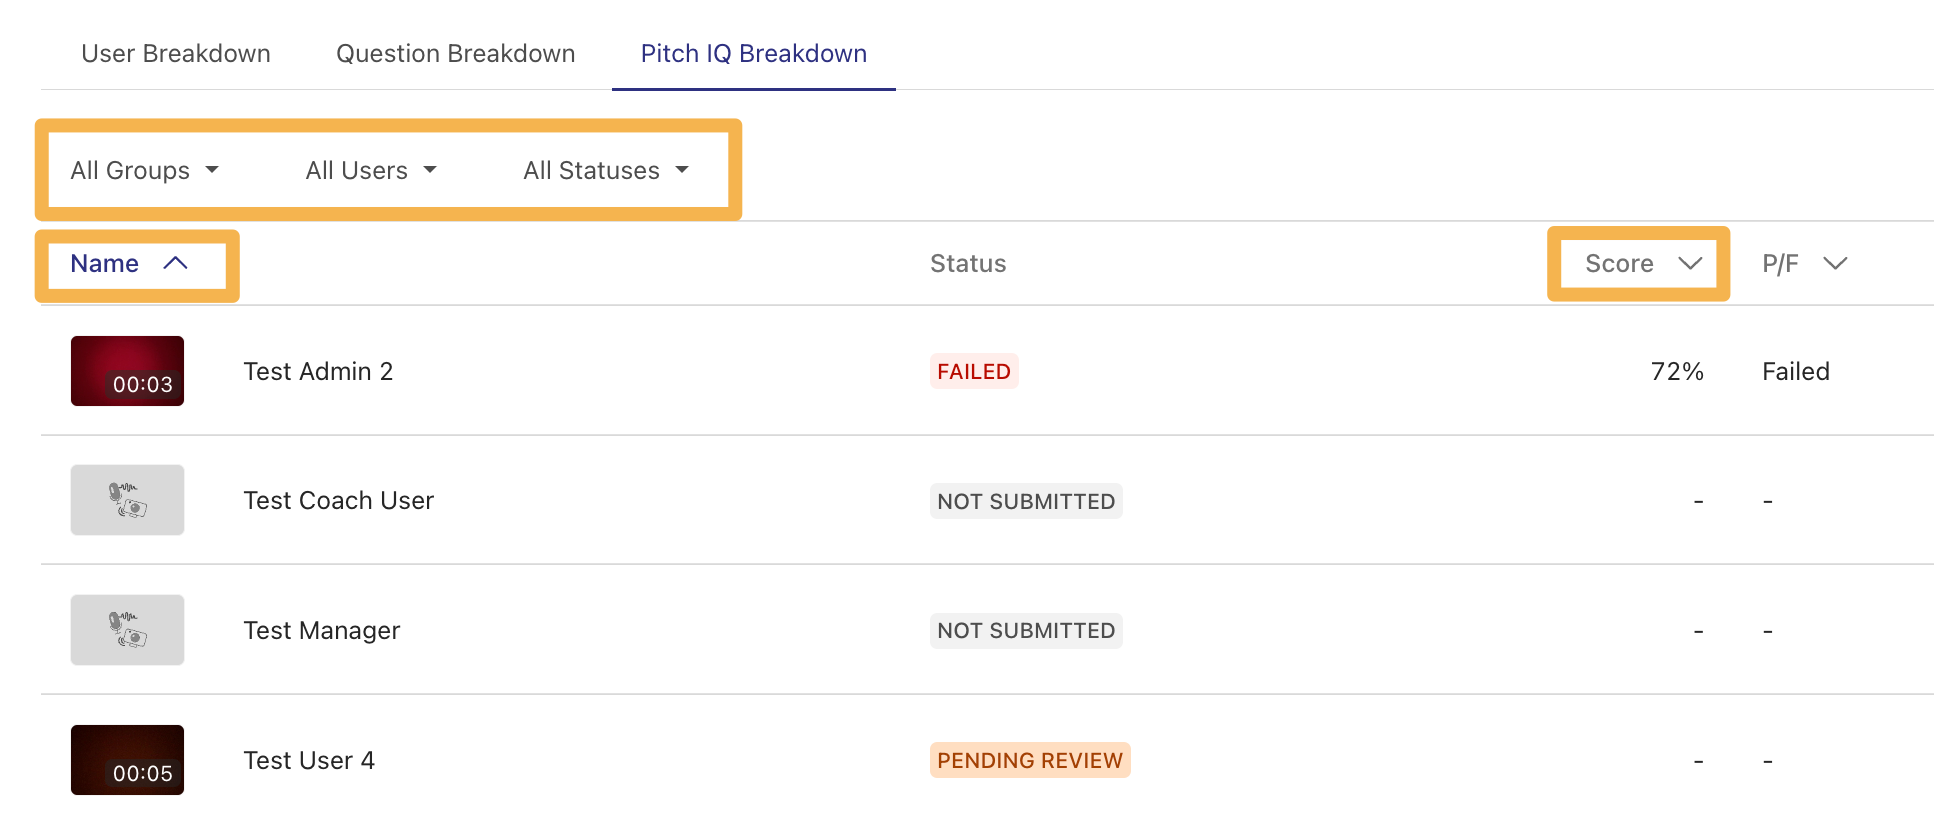Click Test Manager placeholder icon
1934x814 pixels.
pyautogui.click(x=127, y=630)
